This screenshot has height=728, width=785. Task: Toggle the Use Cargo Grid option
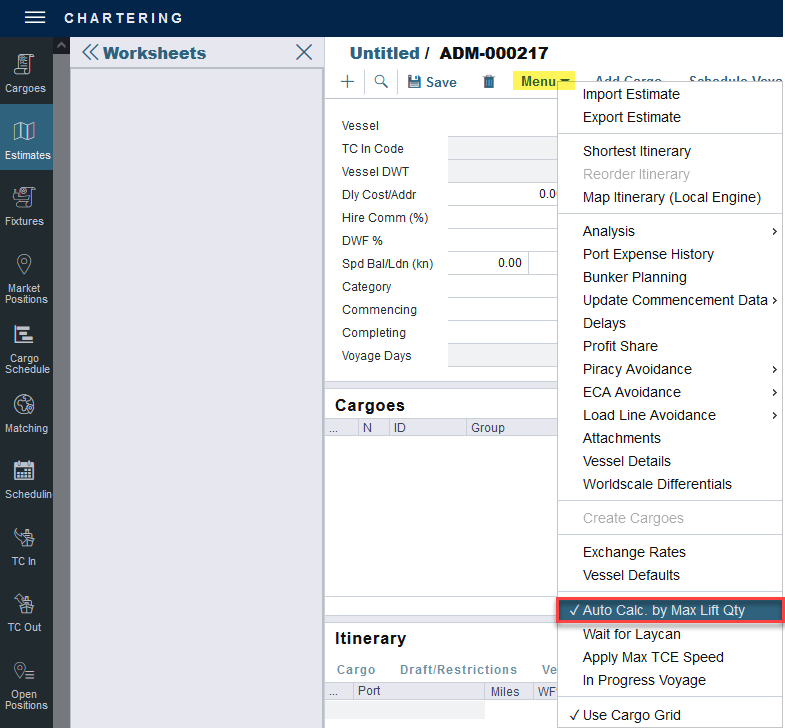631,715
